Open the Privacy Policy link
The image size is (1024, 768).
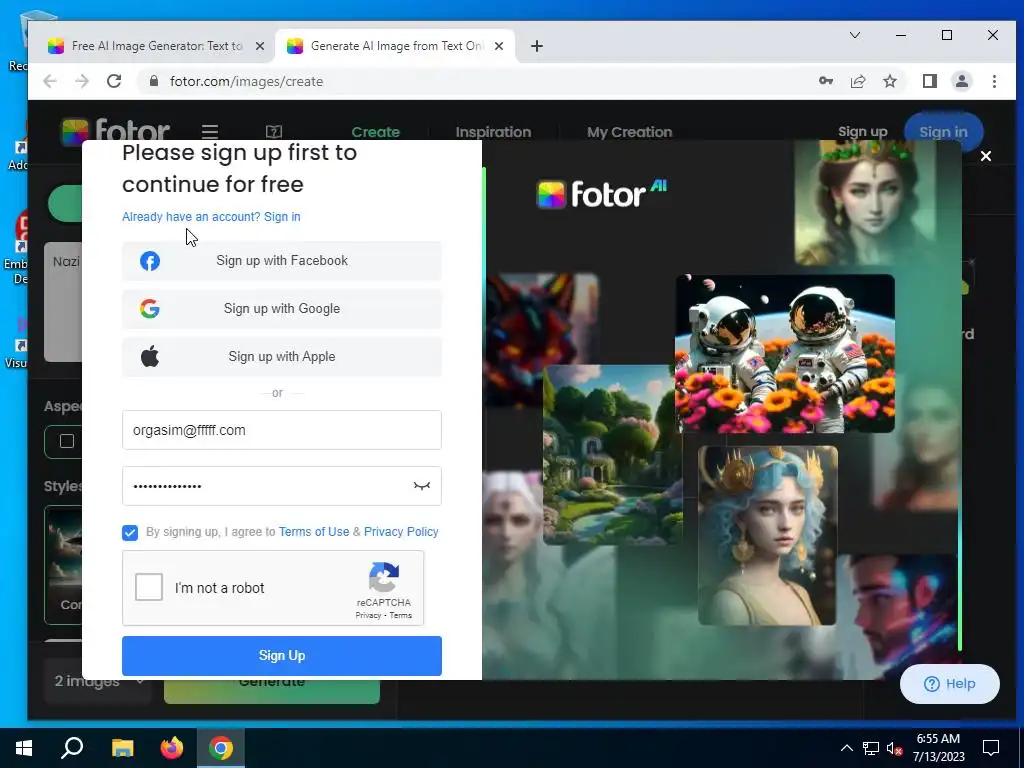coord(401,532)
